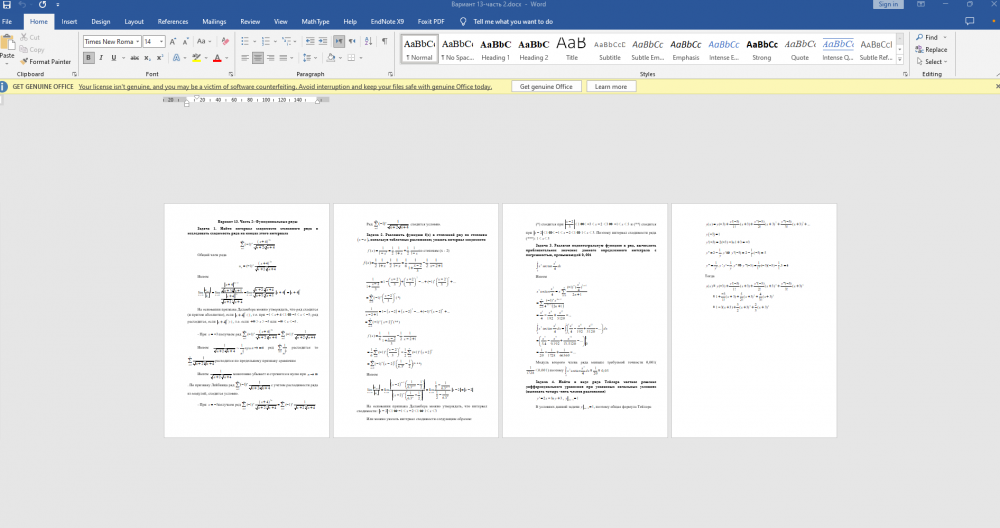The image size is (1000, 528).
Task: Click Replace in the Editing group
Action: [931, 50]
